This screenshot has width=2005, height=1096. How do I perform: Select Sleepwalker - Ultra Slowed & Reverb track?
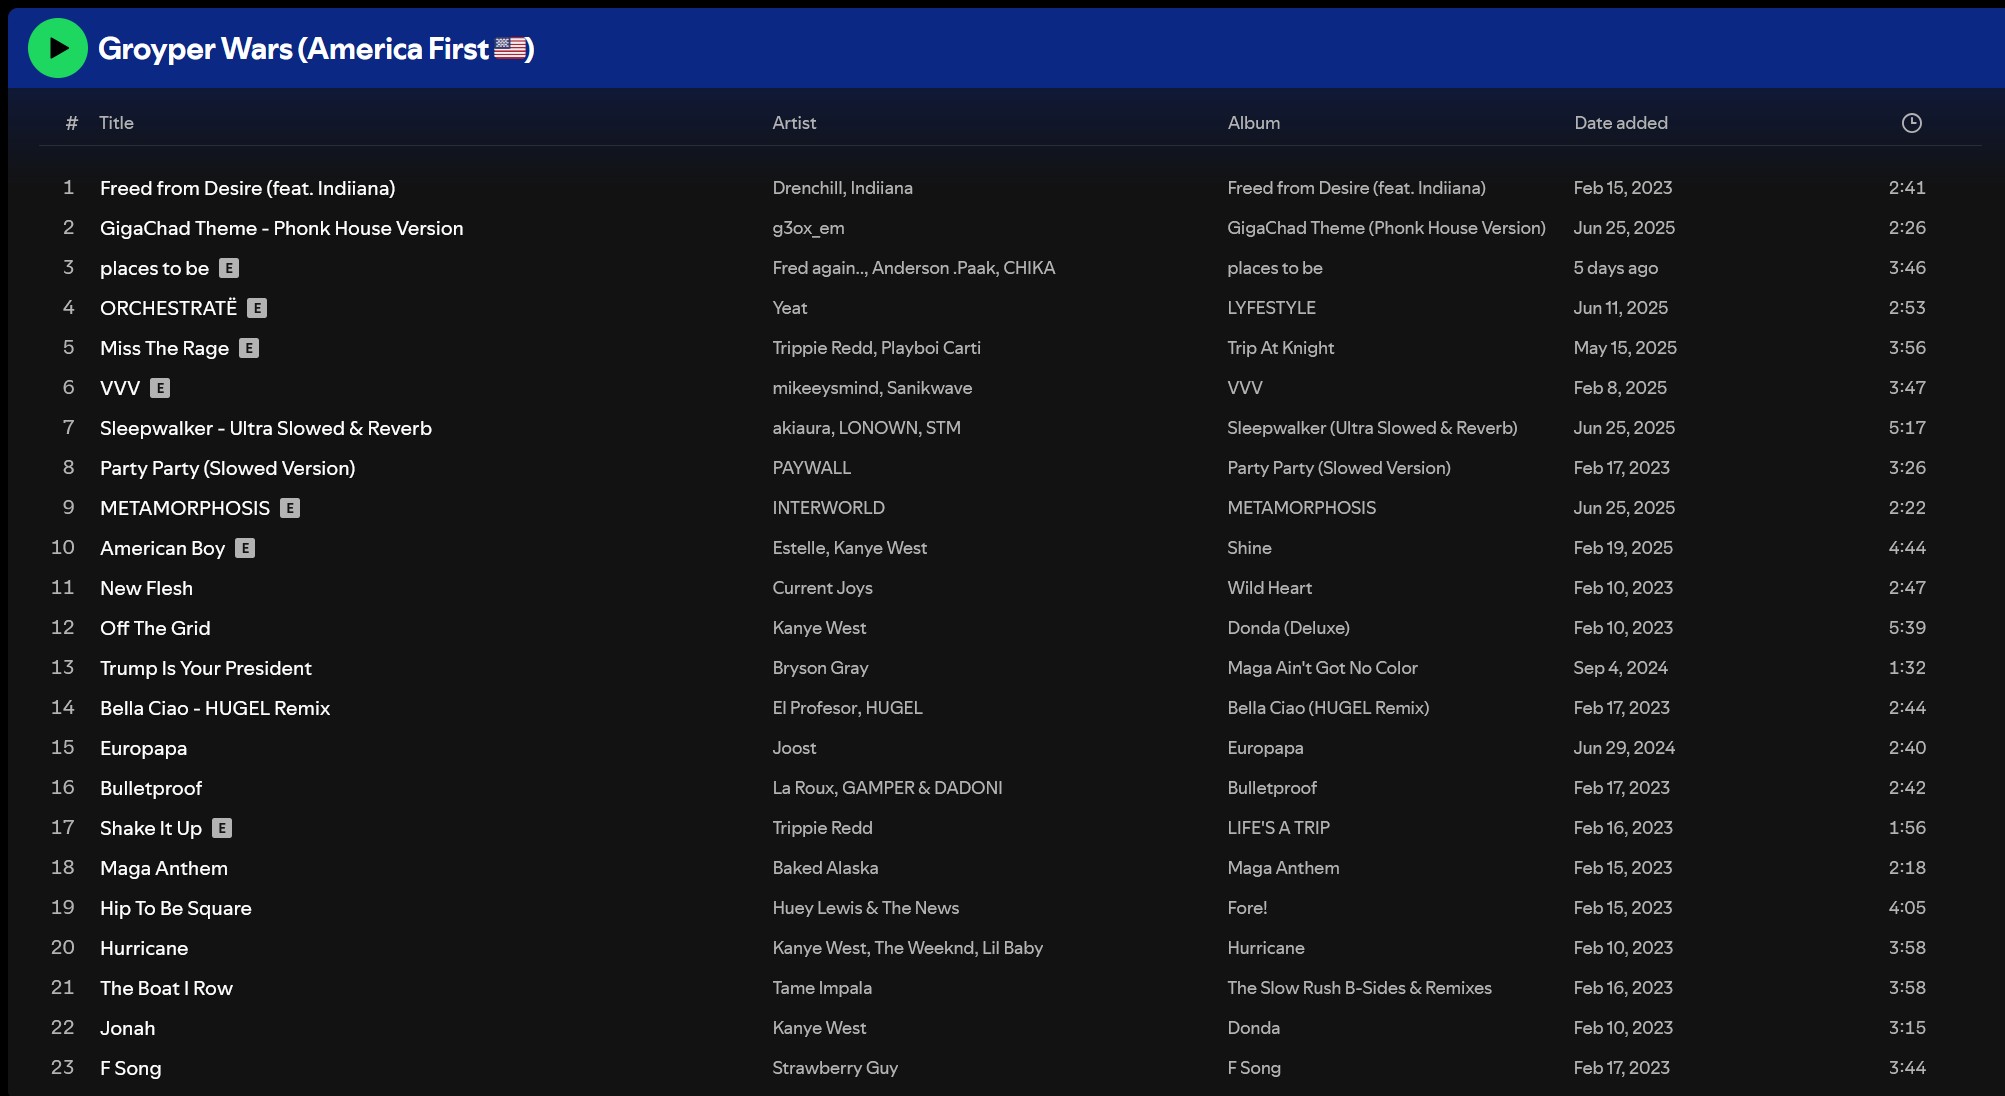coord(266,428)
